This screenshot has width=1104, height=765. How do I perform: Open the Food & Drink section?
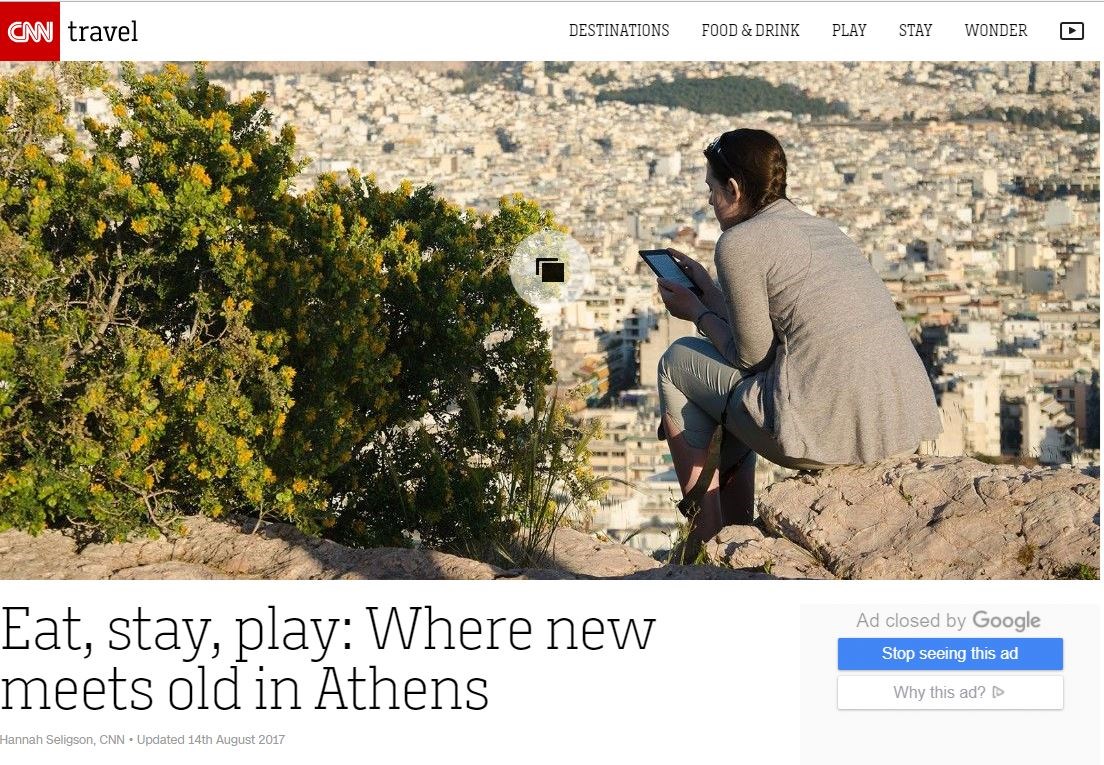[x=751, y=31]
